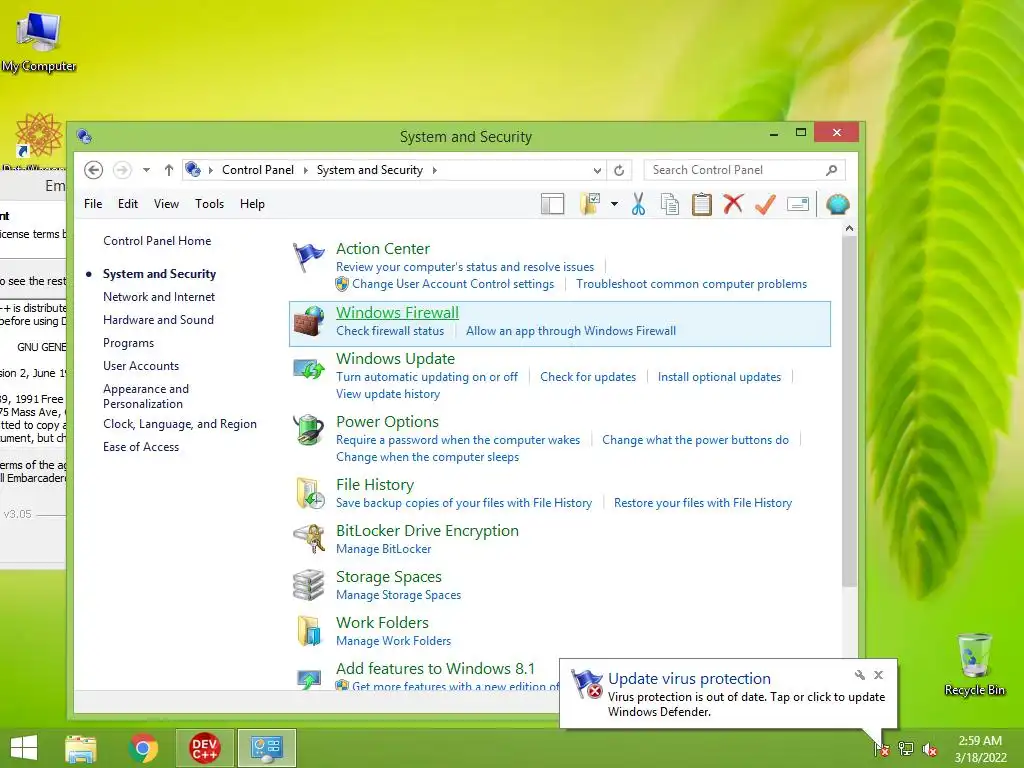Click the folder options toolbar icon
The height and width of the screenshot is (768, 1024).
590,204
